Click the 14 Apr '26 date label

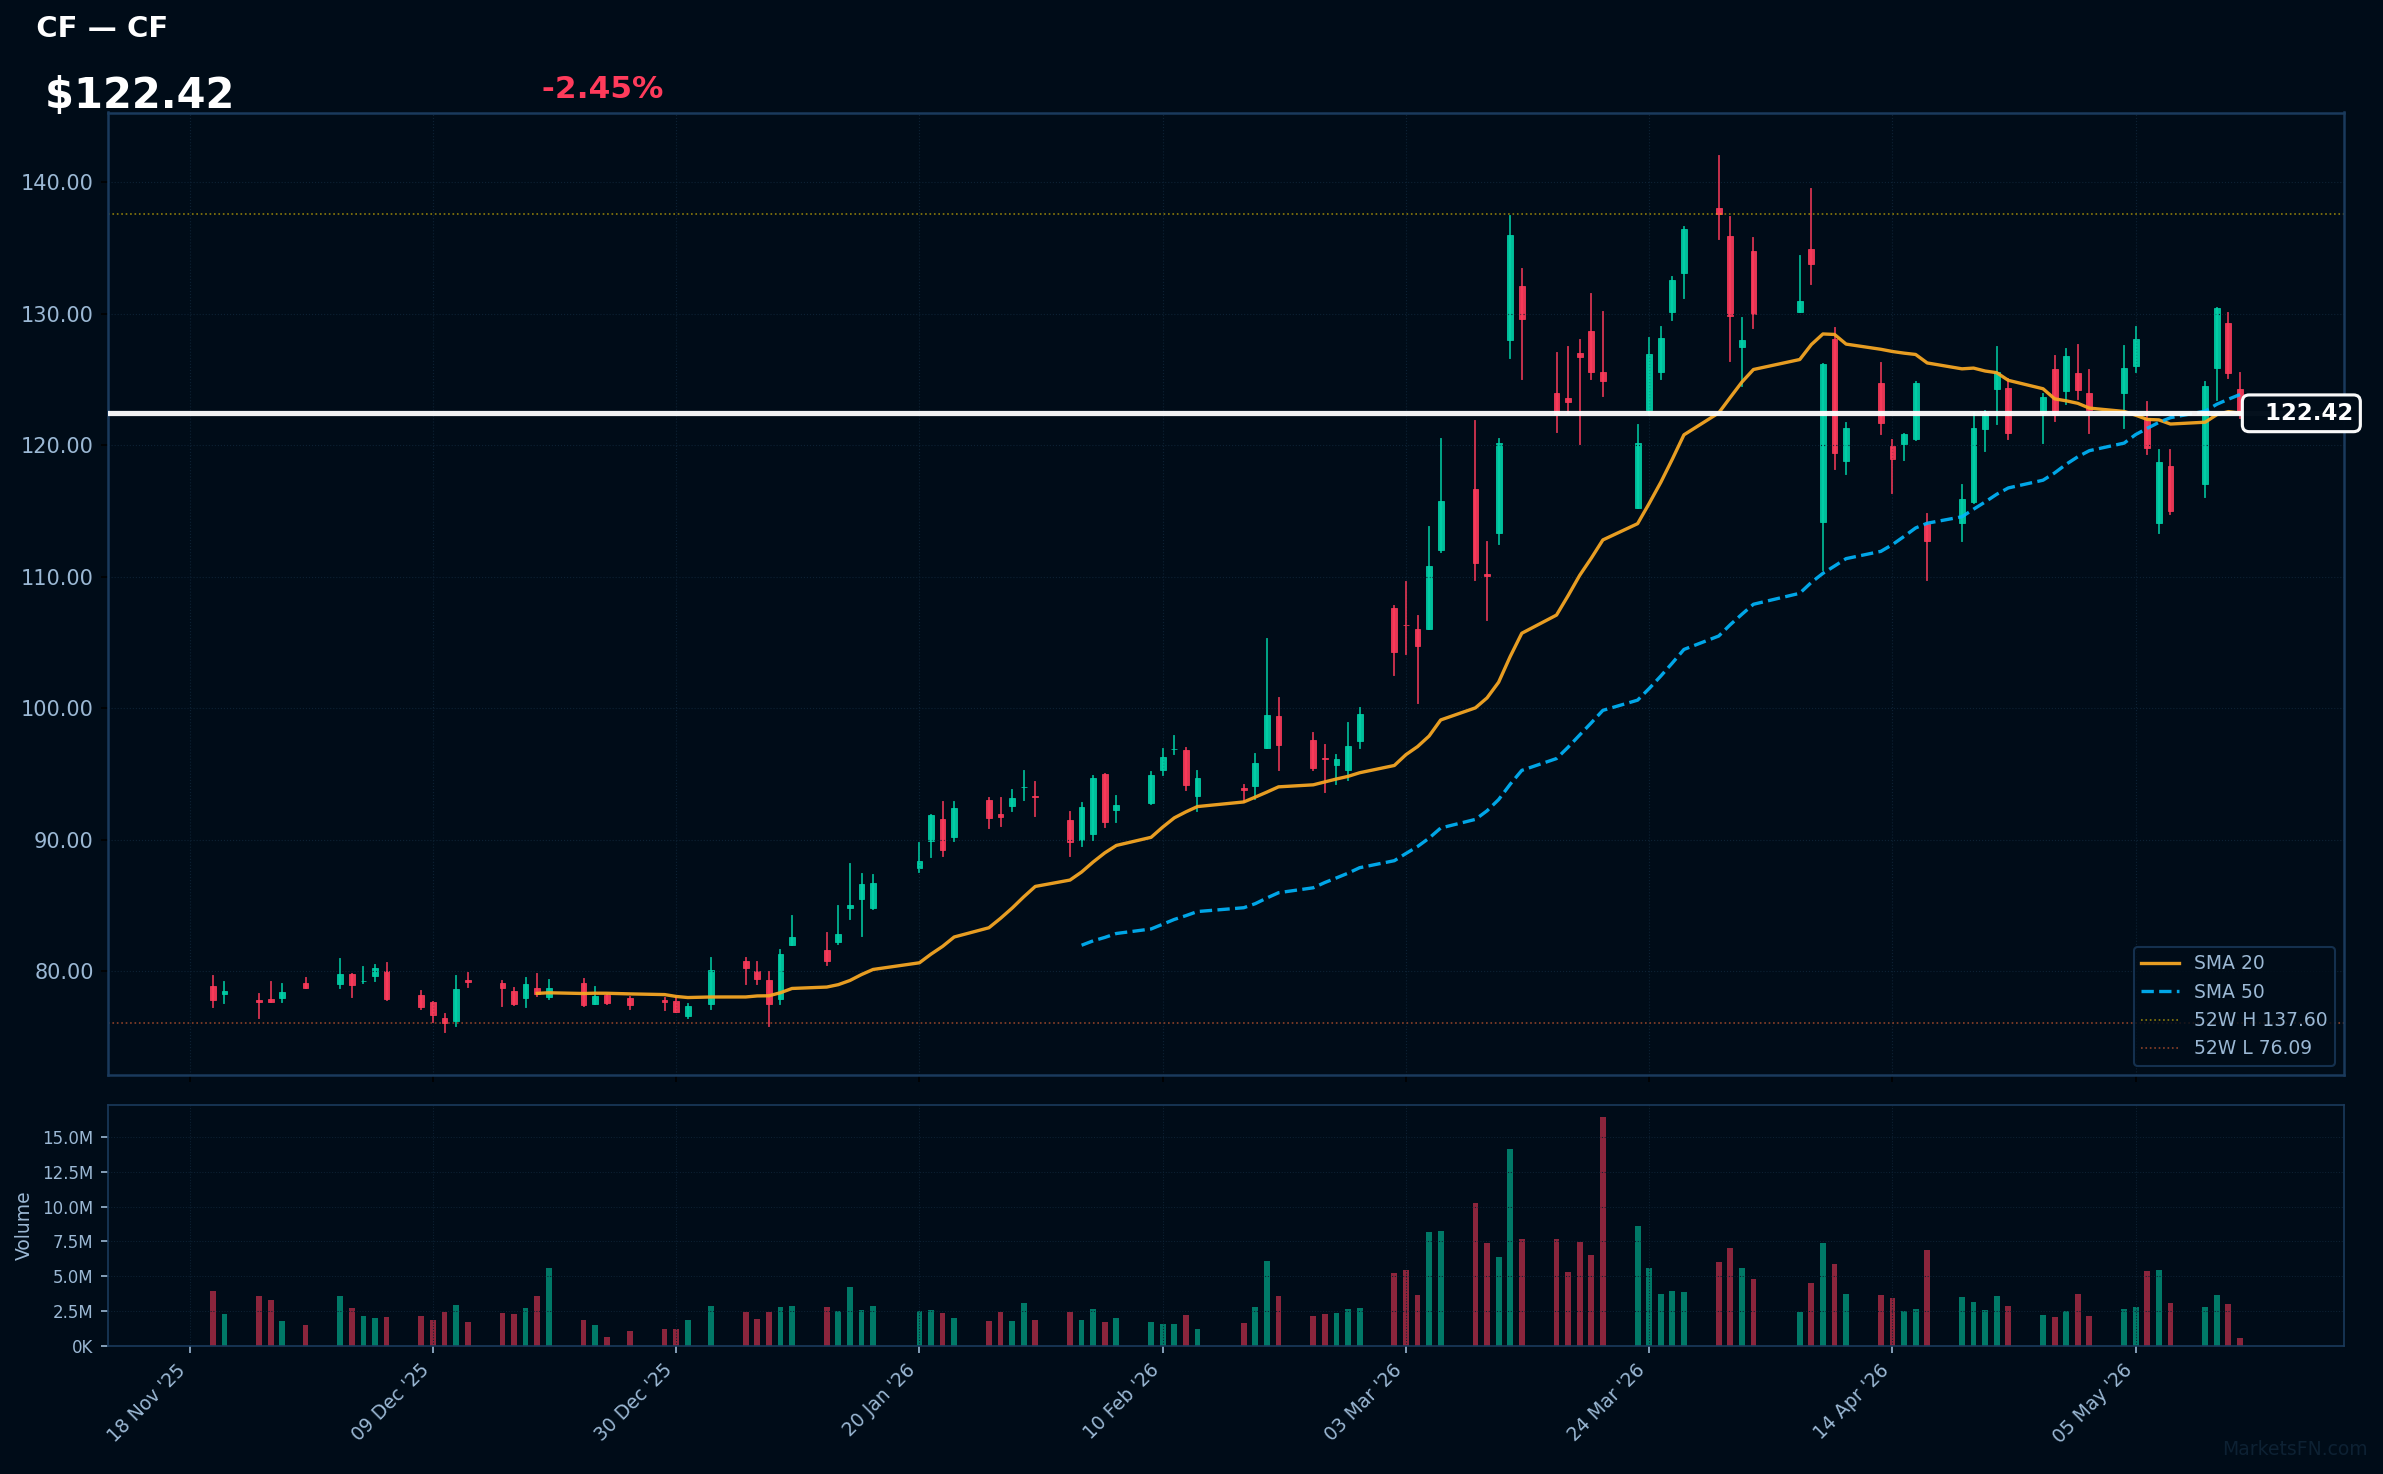pyautogui.click(x=1851, y=1401)
